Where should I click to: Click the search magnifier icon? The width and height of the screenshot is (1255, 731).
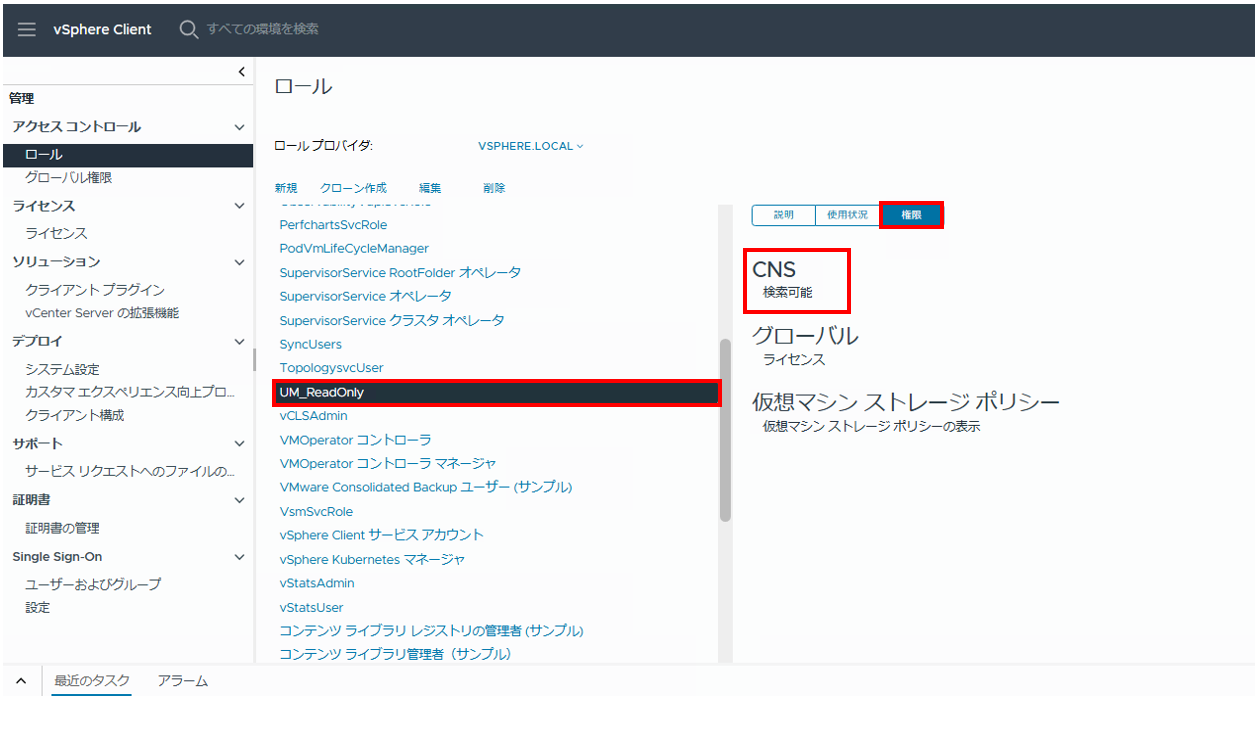[x=188, y=29]
